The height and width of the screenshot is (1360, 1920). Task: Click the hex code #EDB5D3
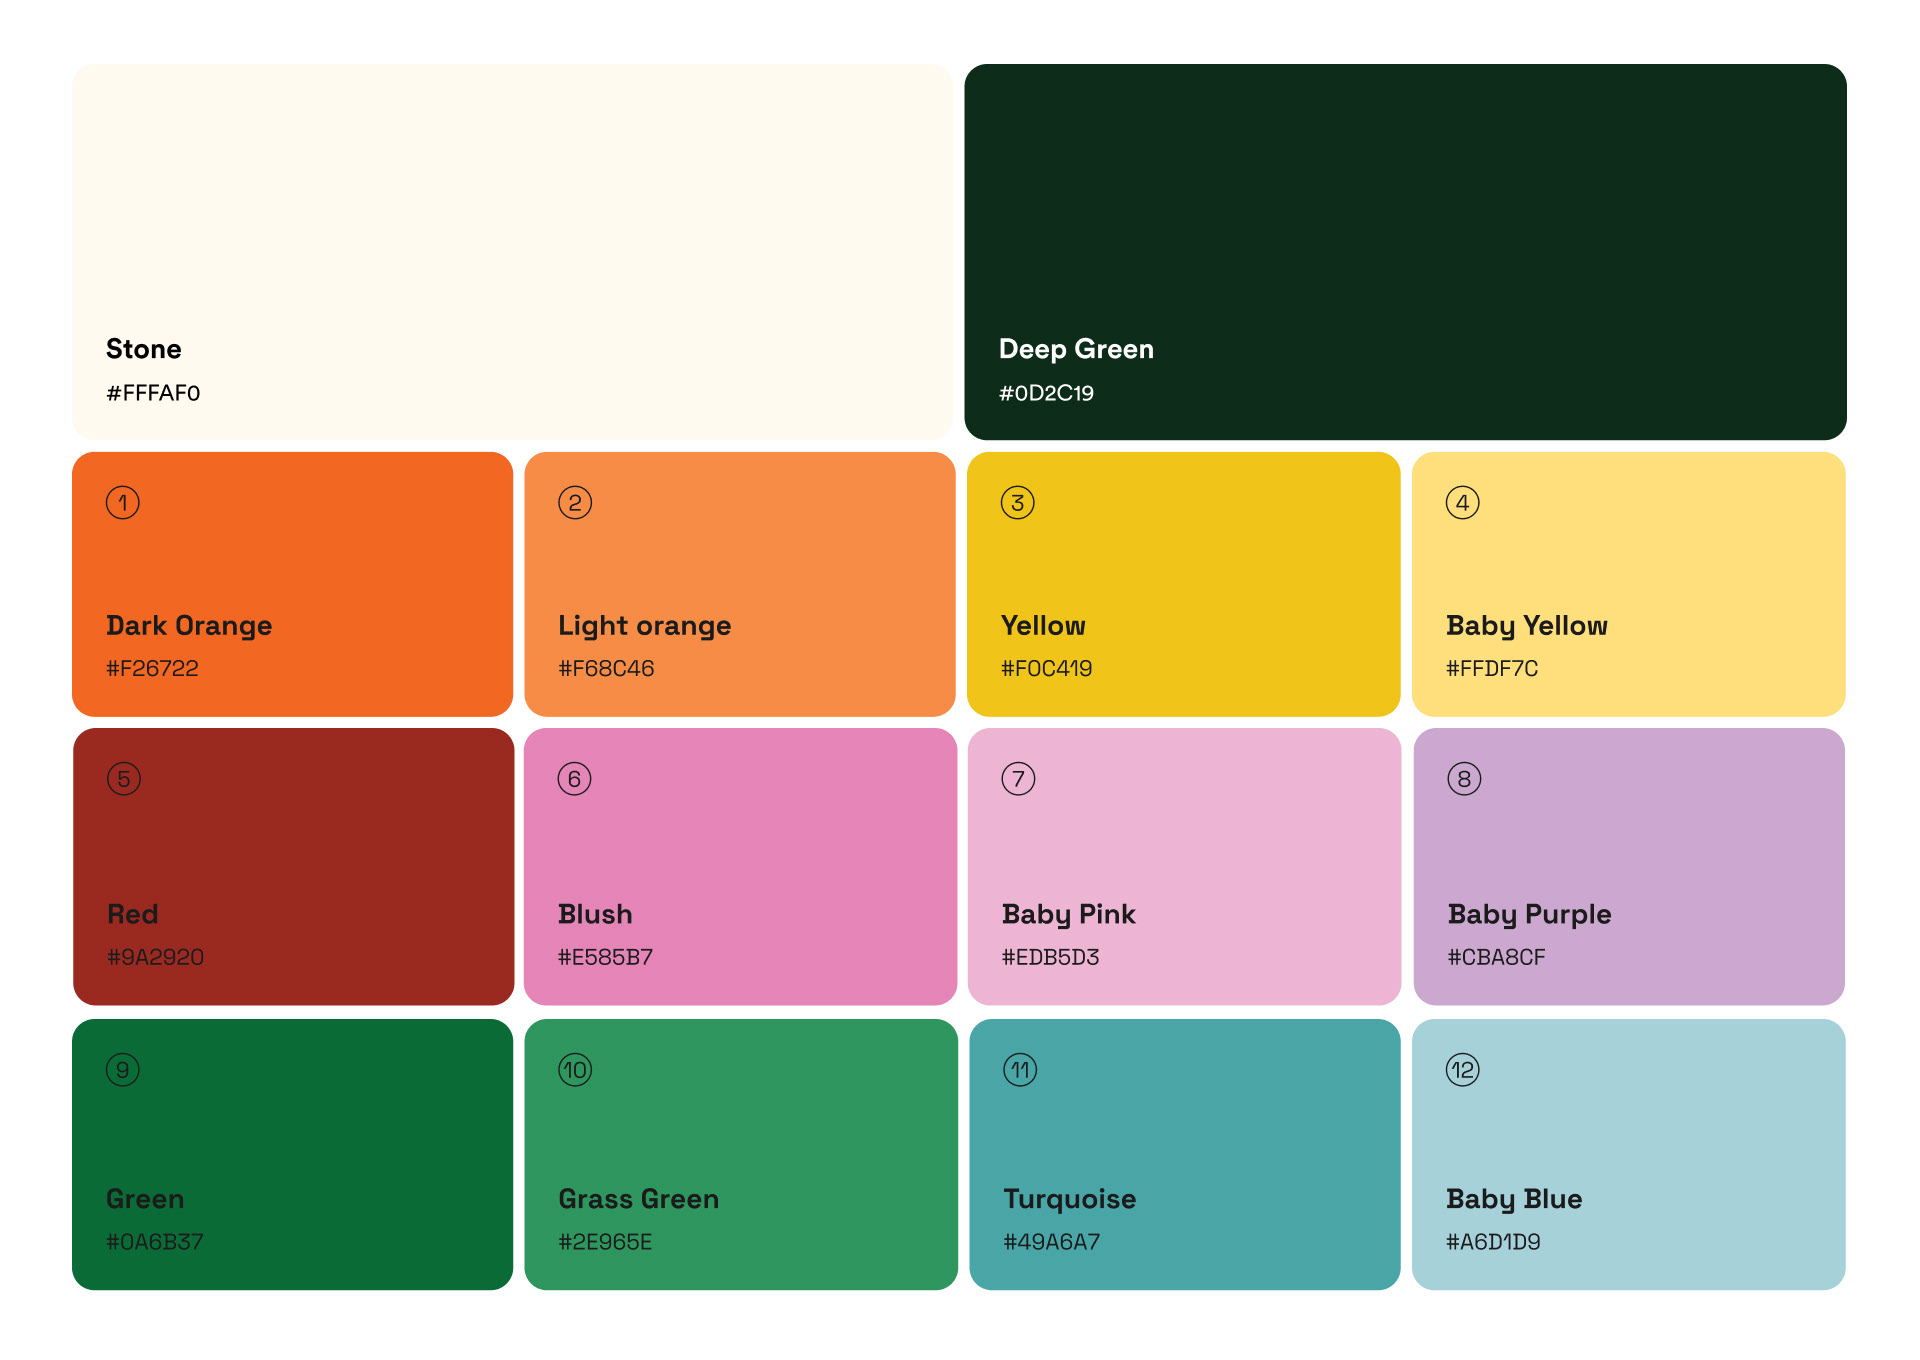pos(1050,957)
